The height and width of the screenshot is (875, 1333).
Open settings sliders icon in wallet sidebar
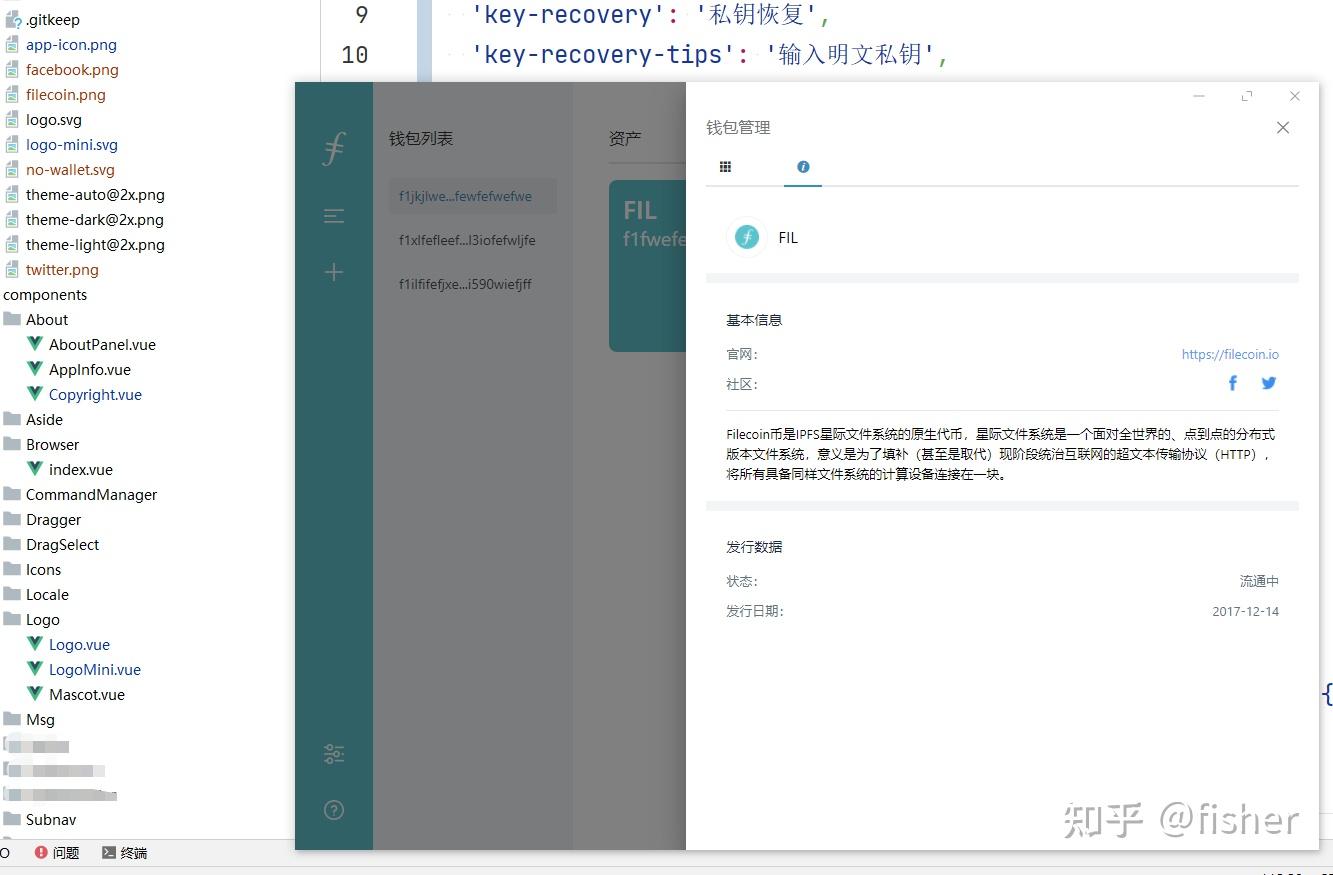click(x=334, y=754)
